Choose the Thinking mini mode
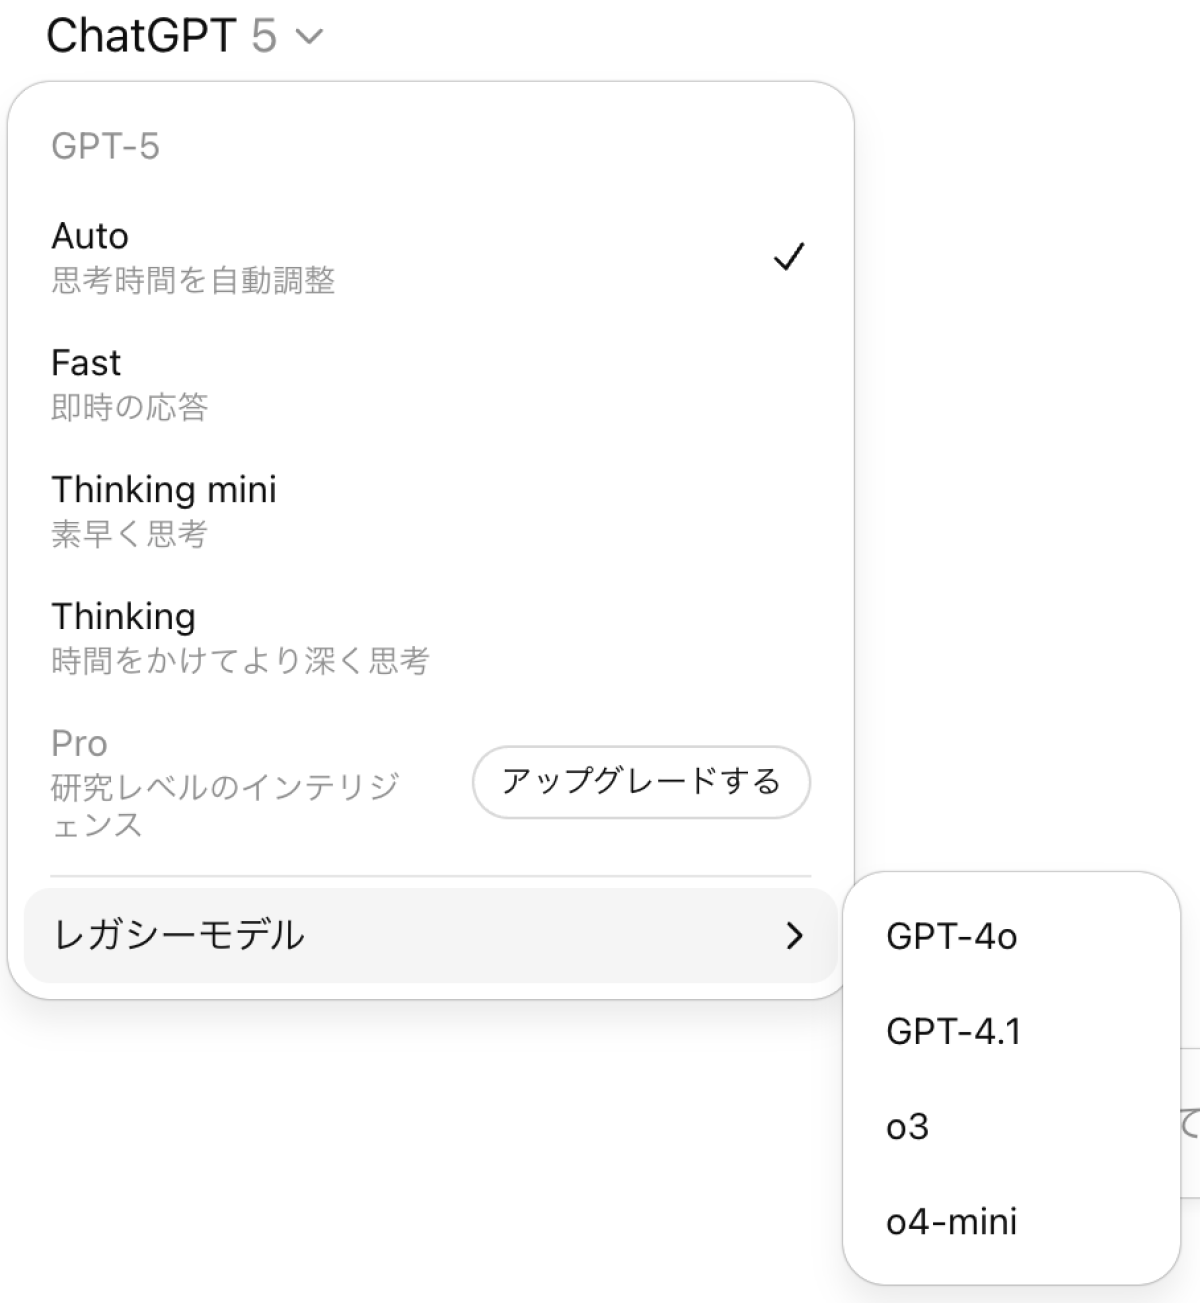The height and width of the screenshot is (1303, 1200). (x=164, y=490)
